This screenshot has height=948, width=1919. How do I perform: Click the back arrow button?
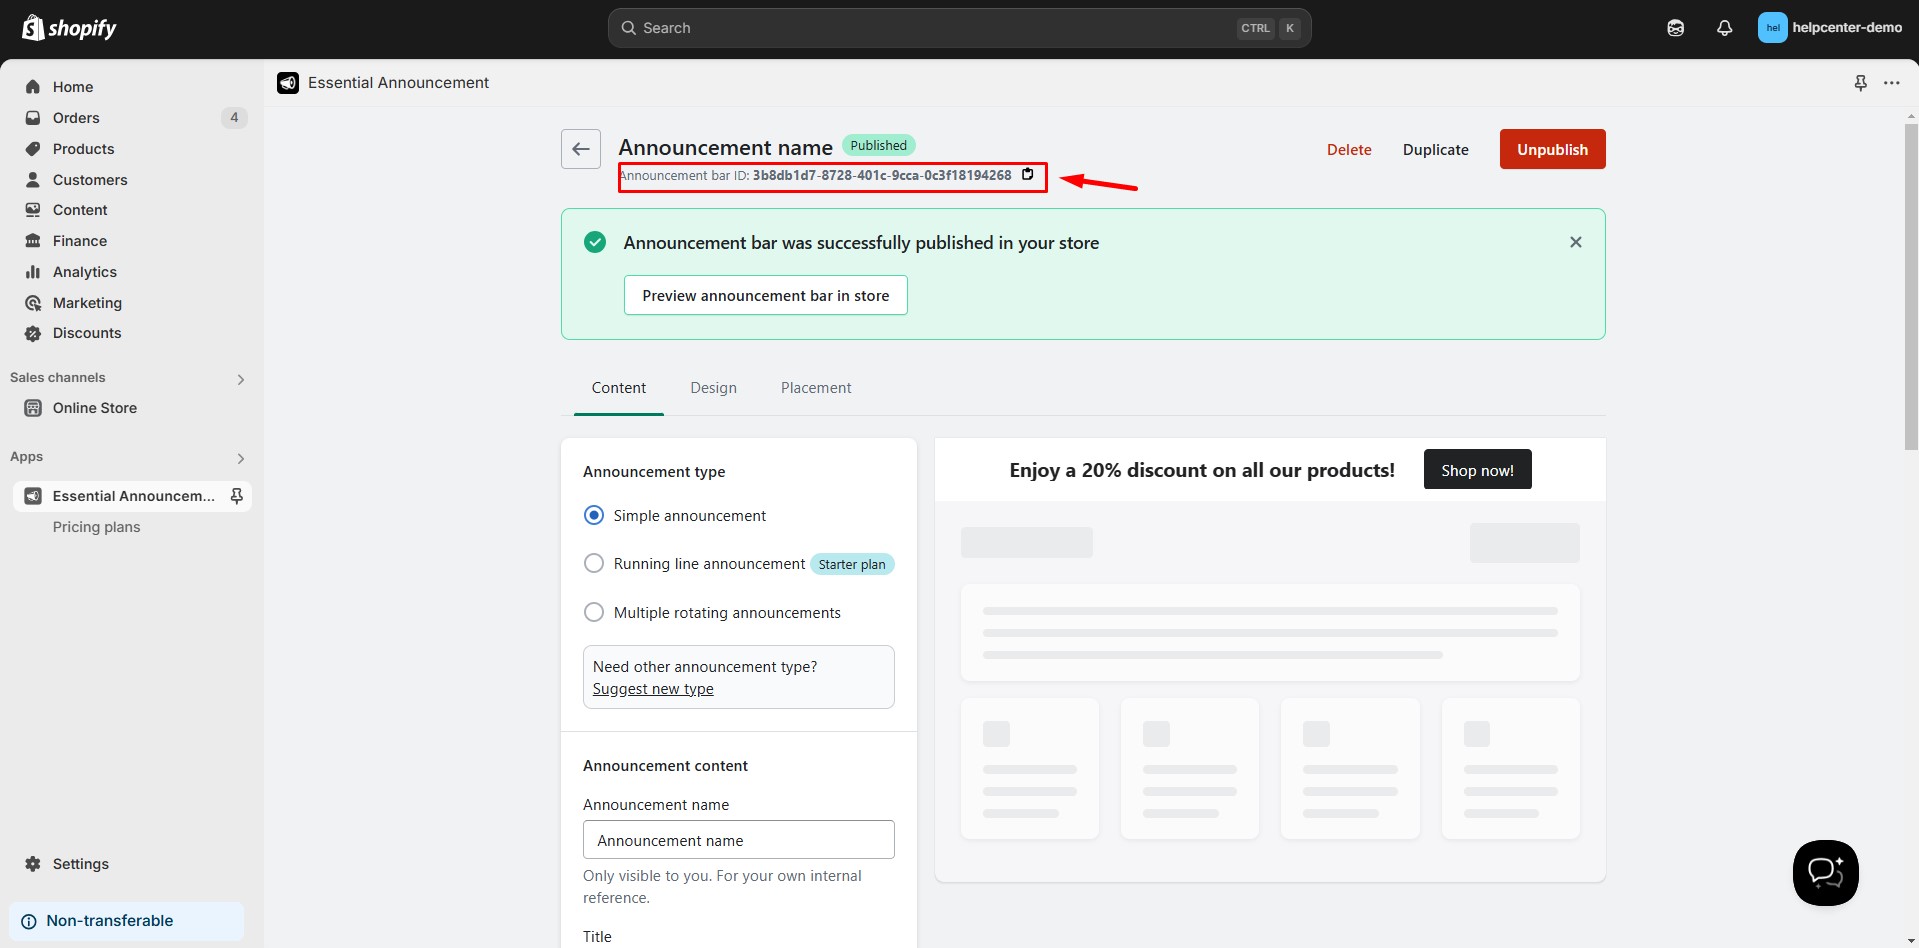580,149
